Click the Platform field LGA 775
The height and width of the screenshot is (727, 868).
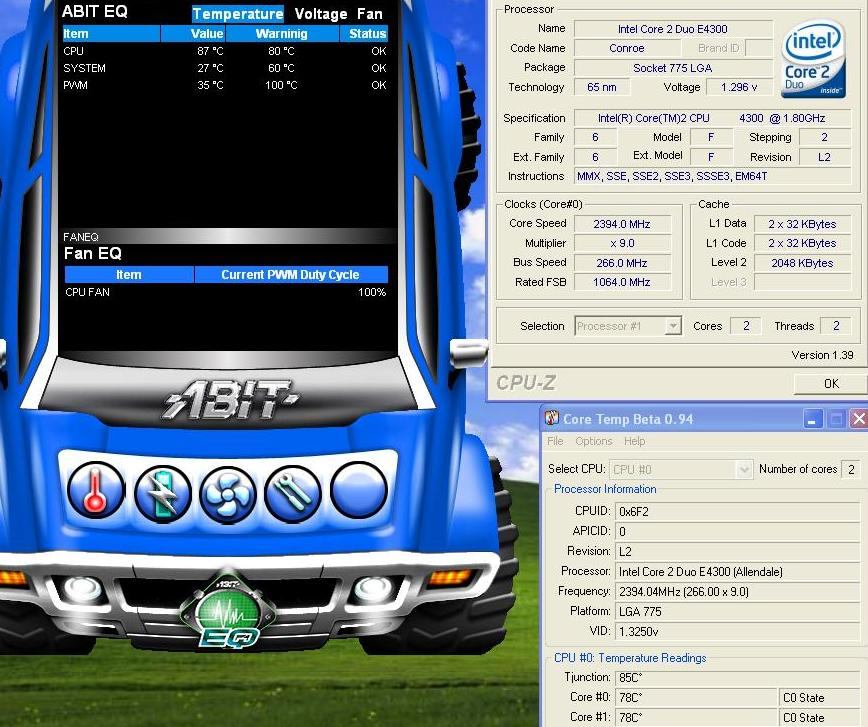click(736, 611)
